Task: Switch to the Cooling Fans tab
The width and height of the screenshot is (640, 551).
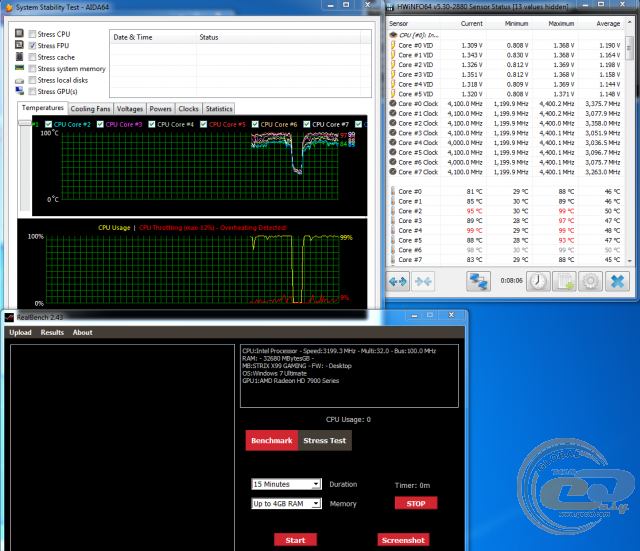Action: pyautogui.click(x=90, y=109)
